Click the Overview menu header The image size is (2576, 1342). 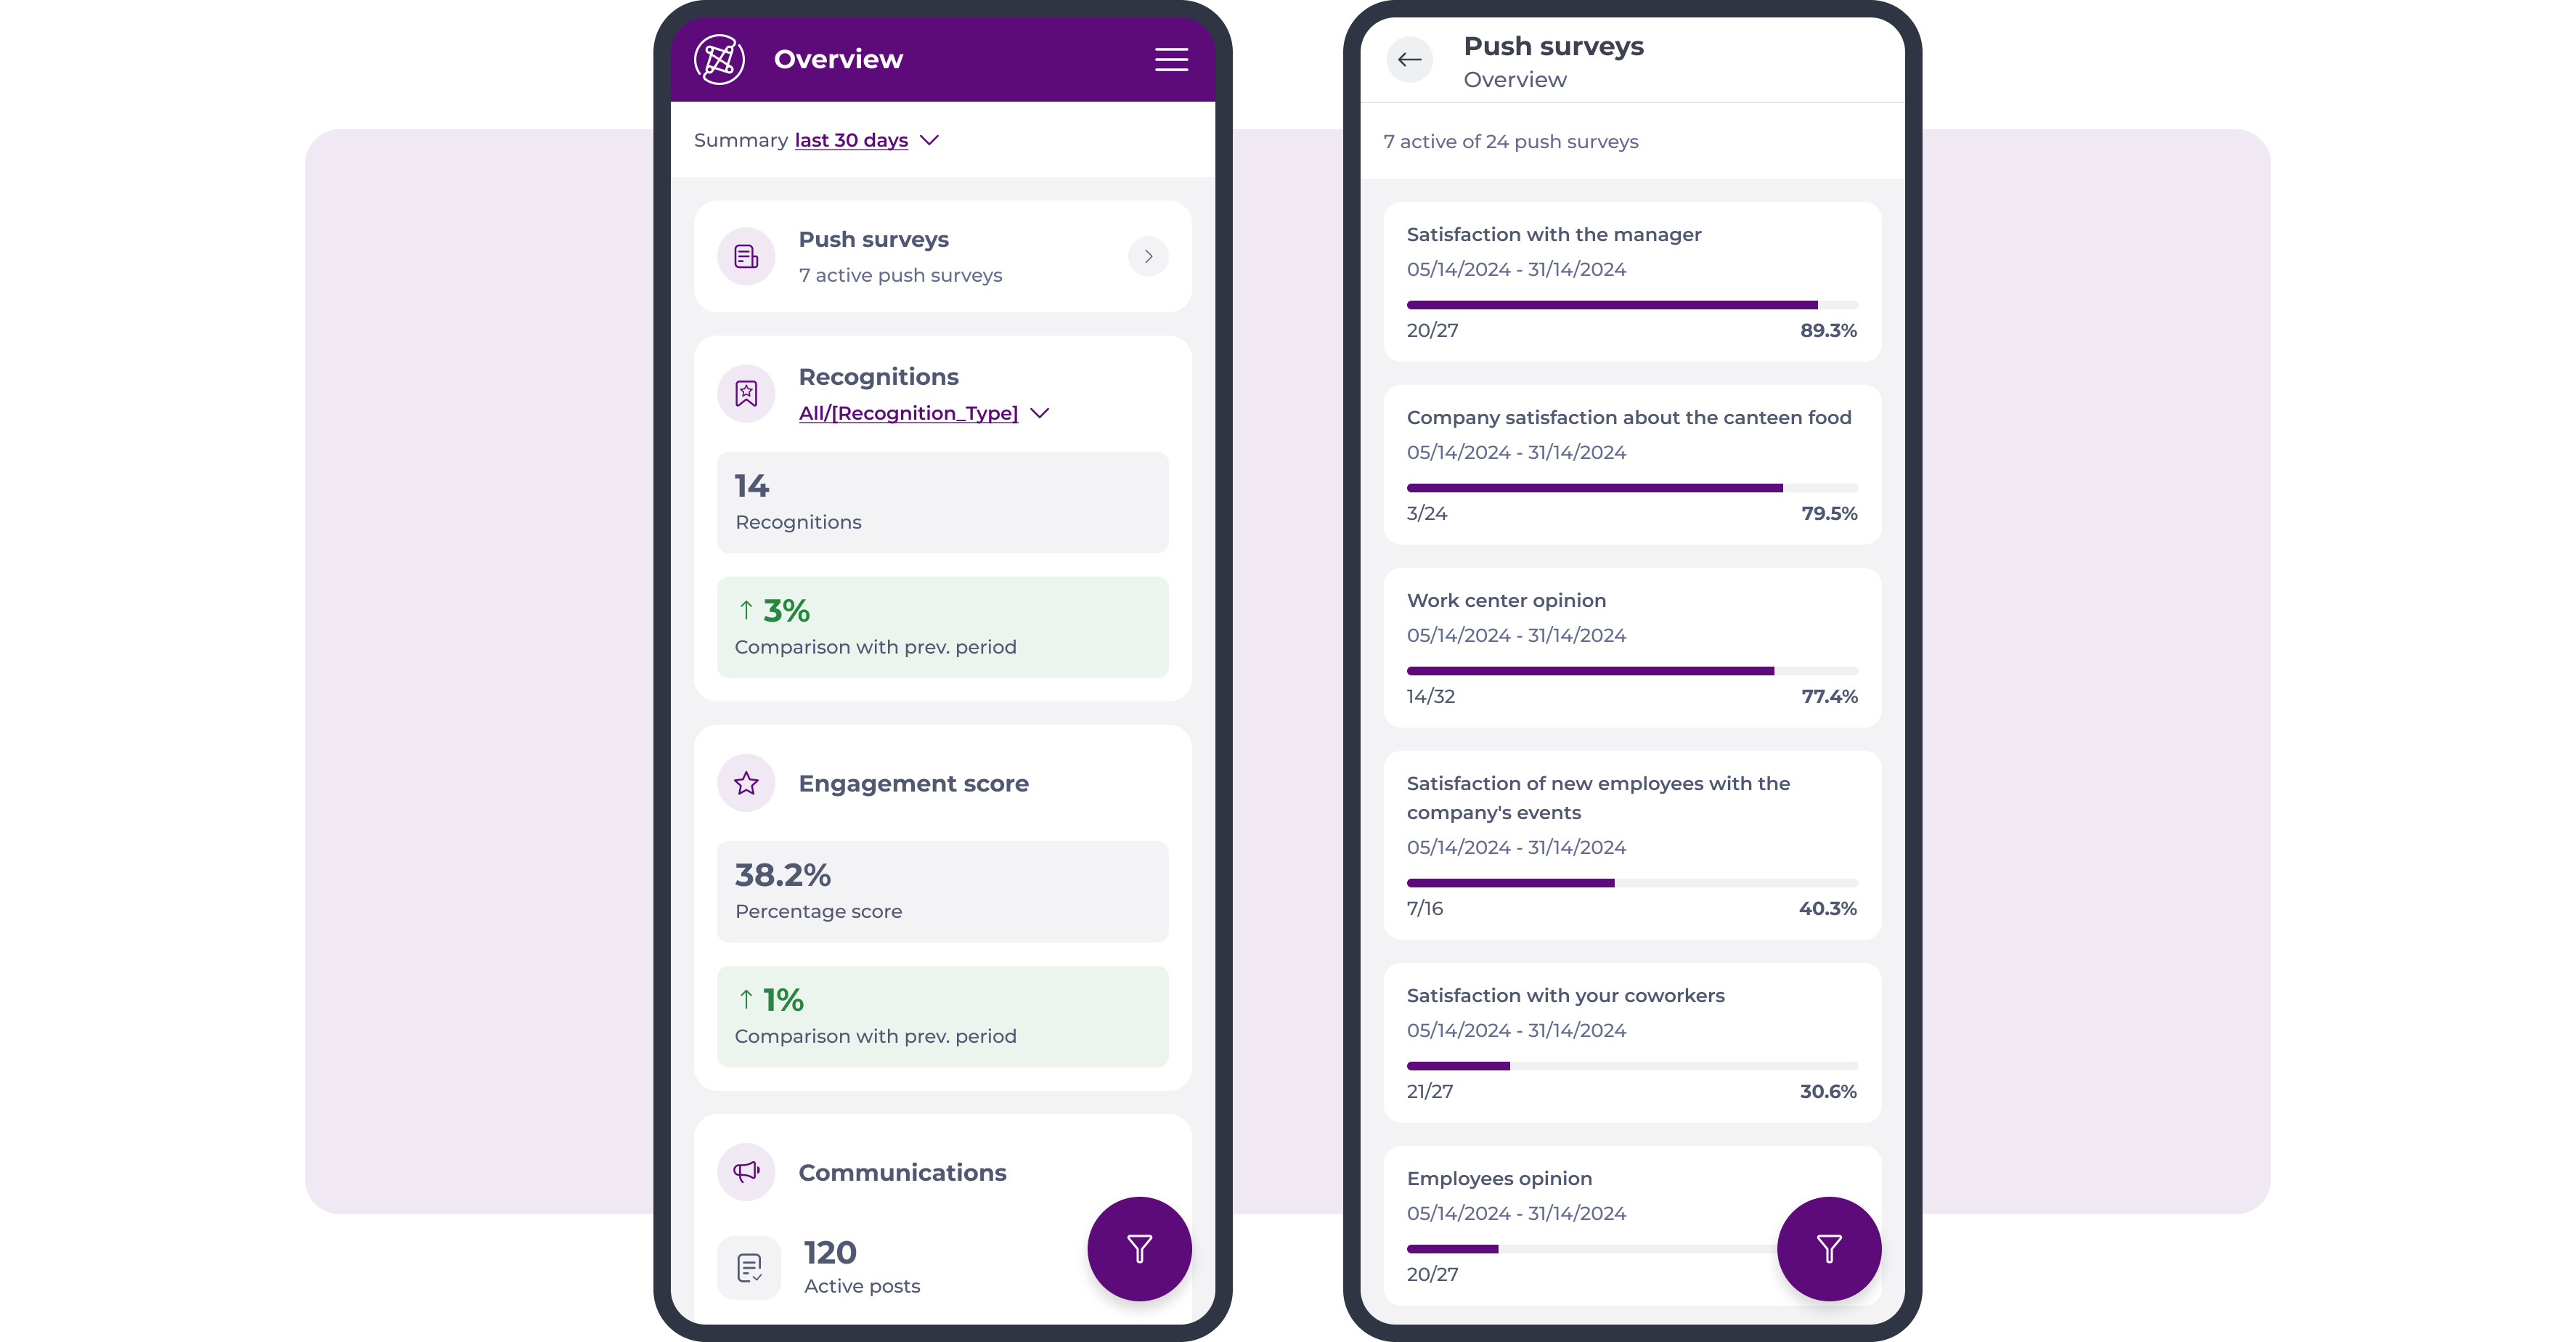click(839, 58)
